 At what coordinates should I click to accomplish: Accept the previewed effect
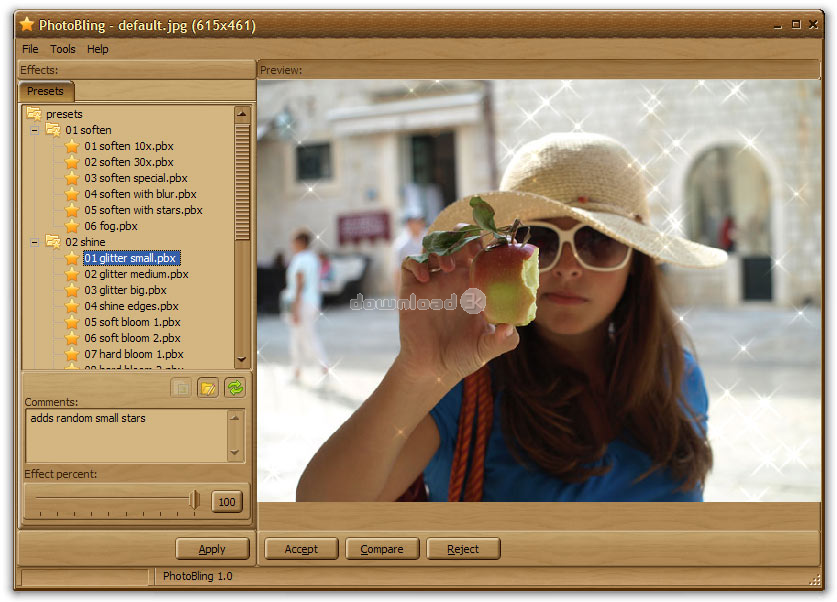[301, 549]
